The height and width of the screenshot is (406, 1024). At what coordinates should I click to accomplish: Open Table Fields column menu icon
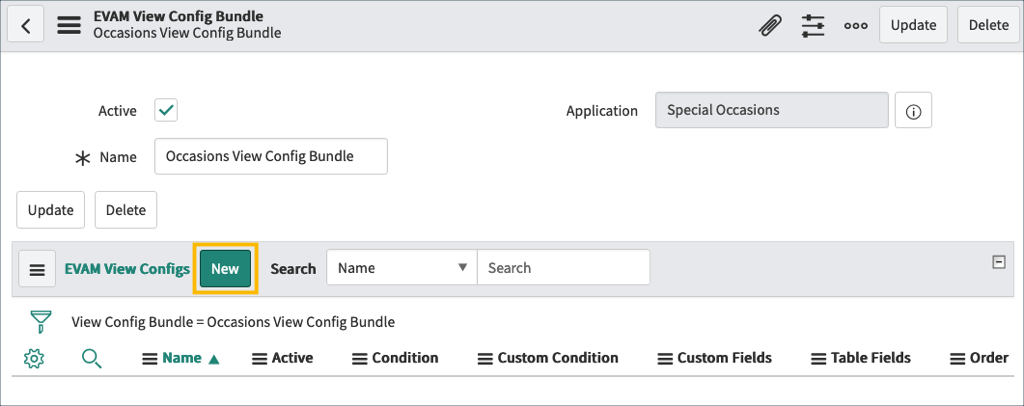819,358
